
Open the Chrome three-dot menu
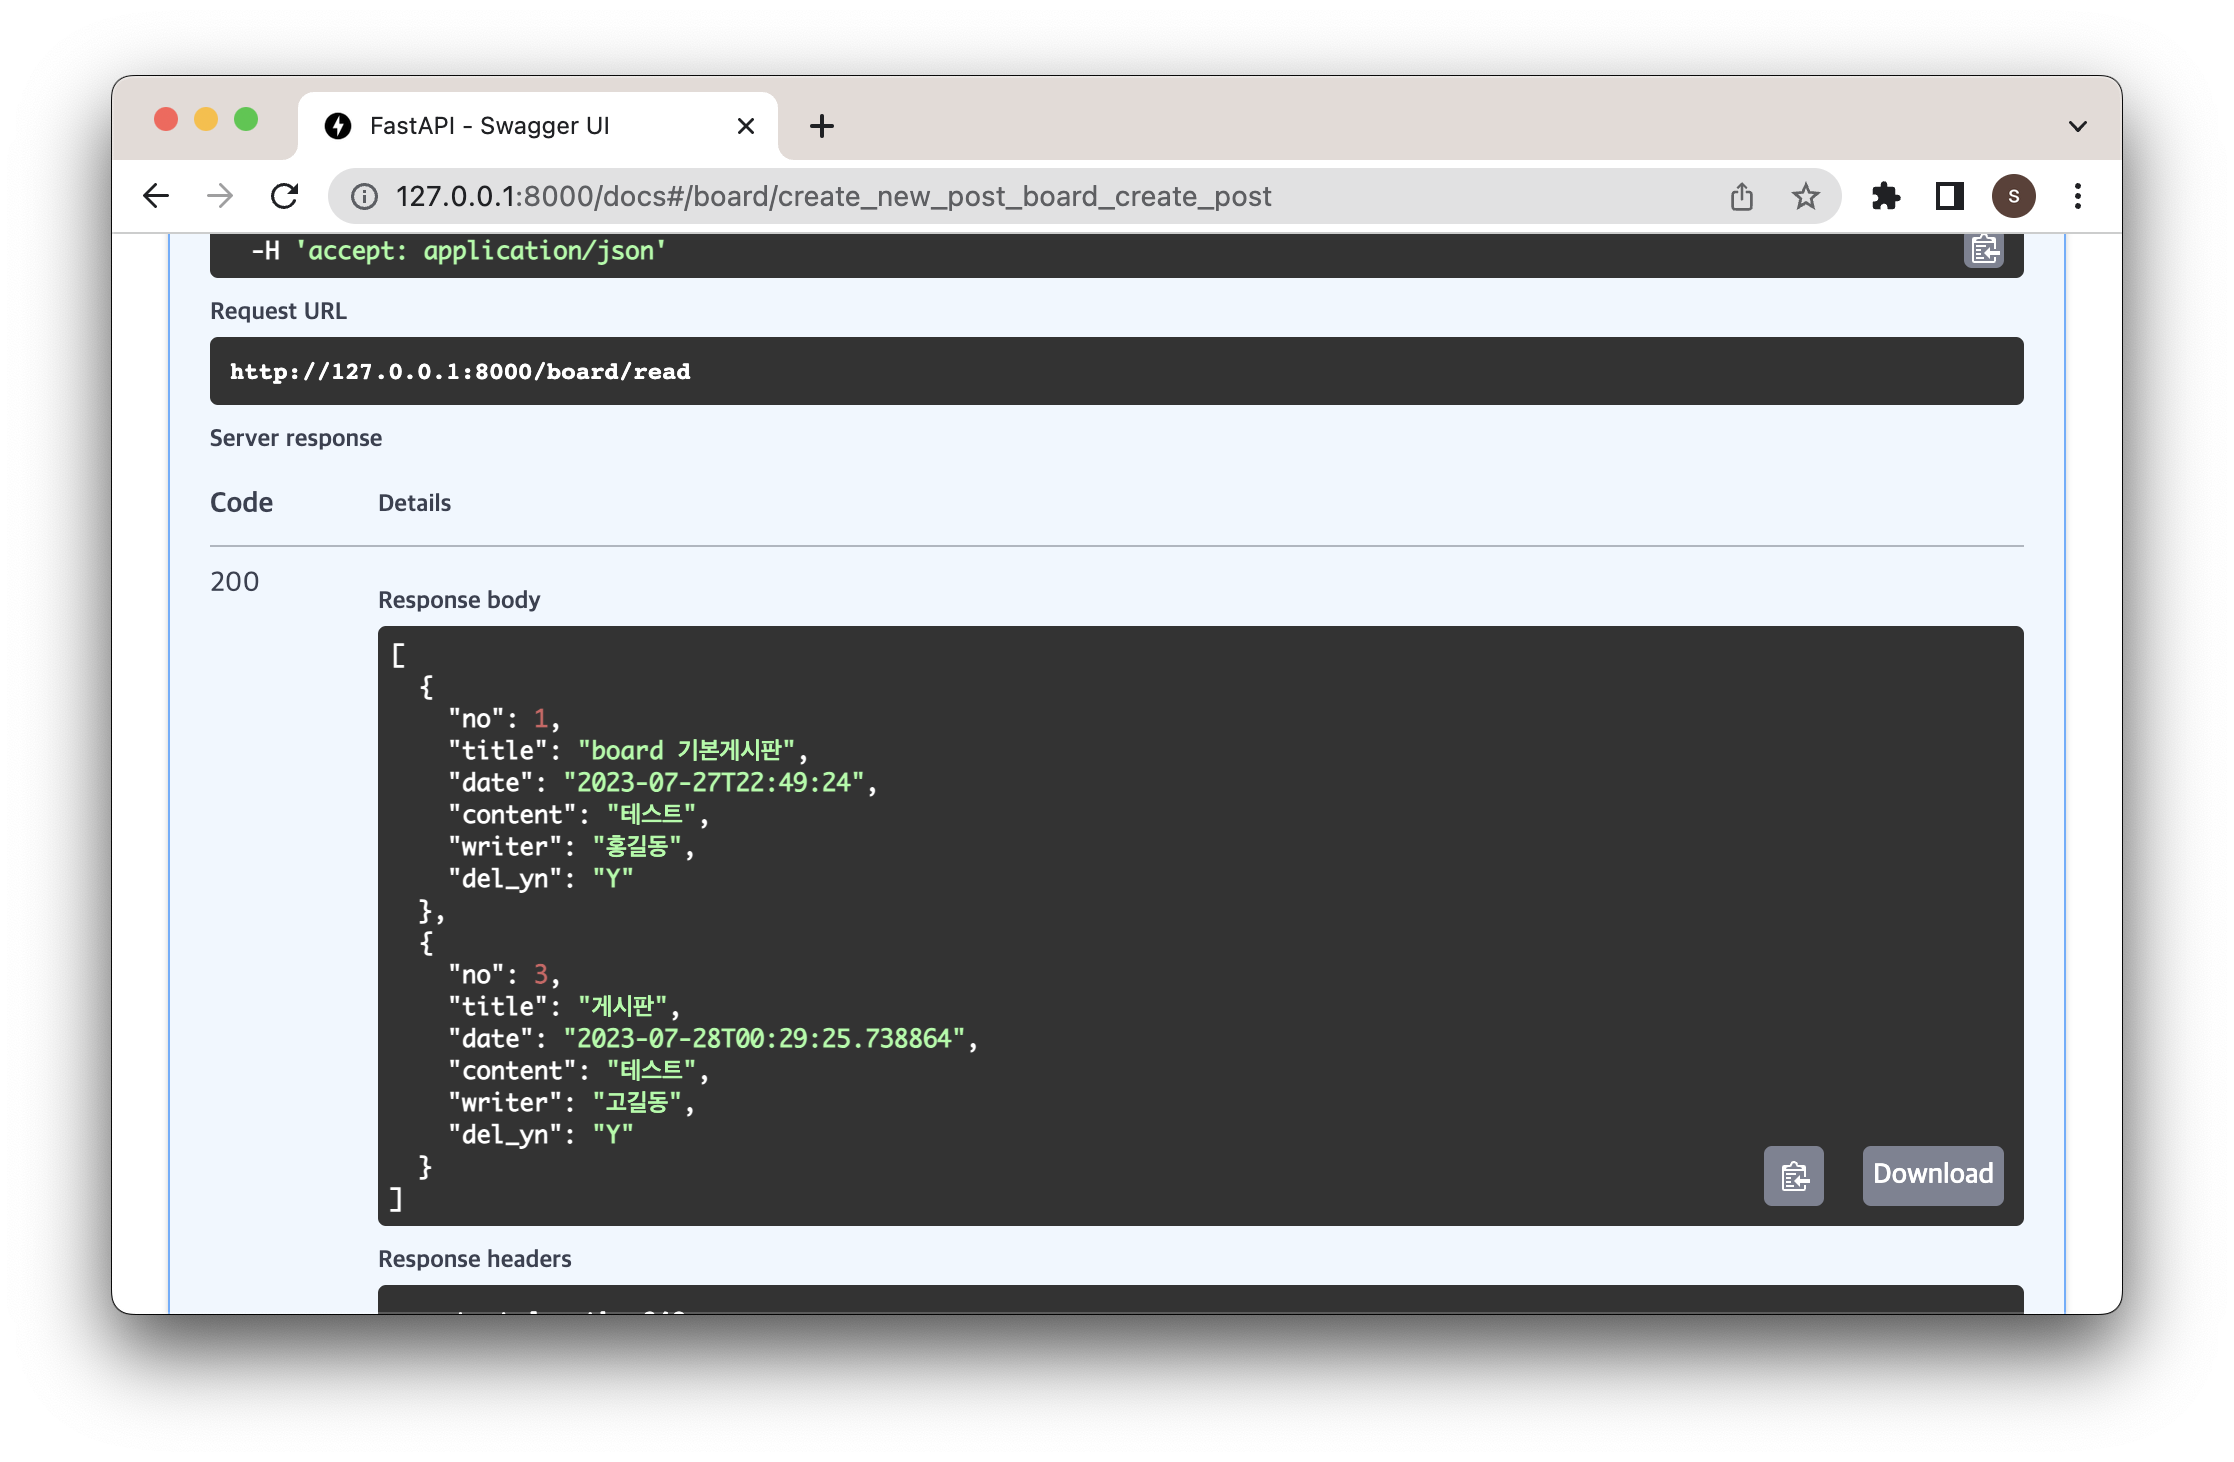tap(2077, 196)
